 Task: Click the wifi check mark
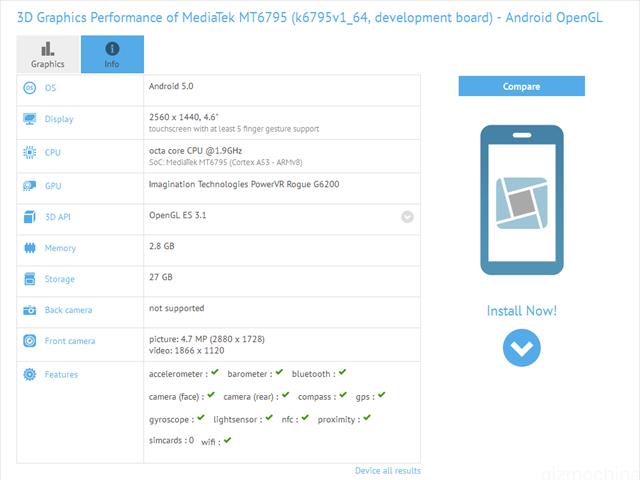227,440
